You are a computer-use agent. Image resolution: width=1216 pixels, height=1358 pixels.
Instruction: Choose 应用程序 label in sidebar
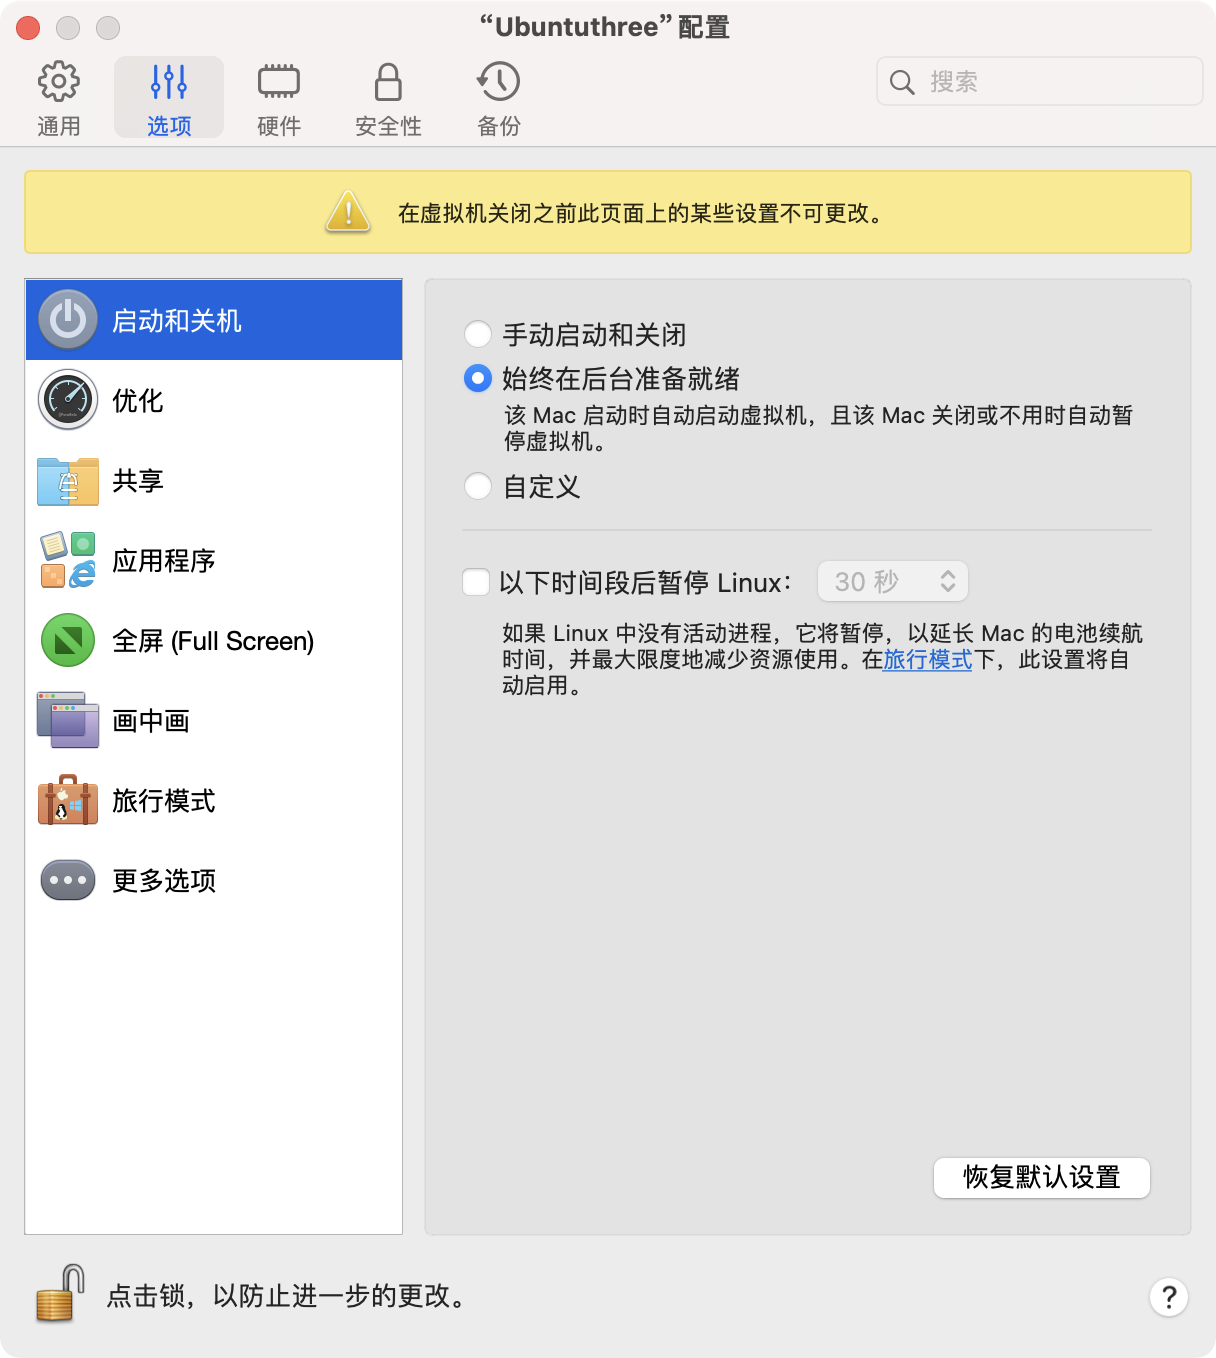pos(164,561)
